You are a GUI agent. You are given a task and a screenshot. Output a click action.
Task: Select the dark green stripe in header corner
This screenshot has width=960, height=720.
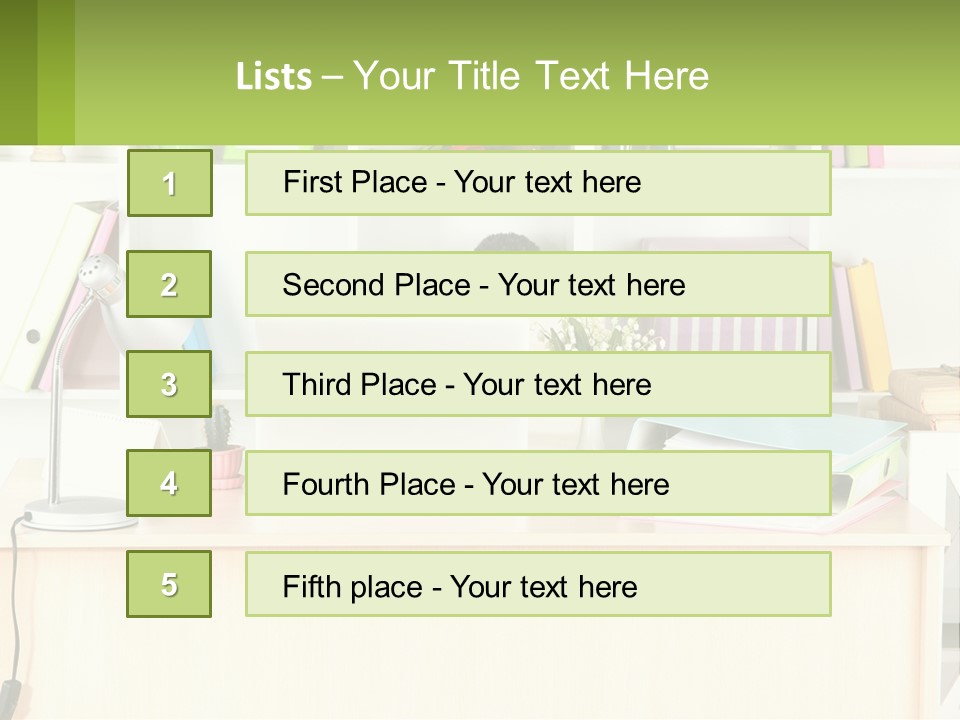click(x=18, y=72)
